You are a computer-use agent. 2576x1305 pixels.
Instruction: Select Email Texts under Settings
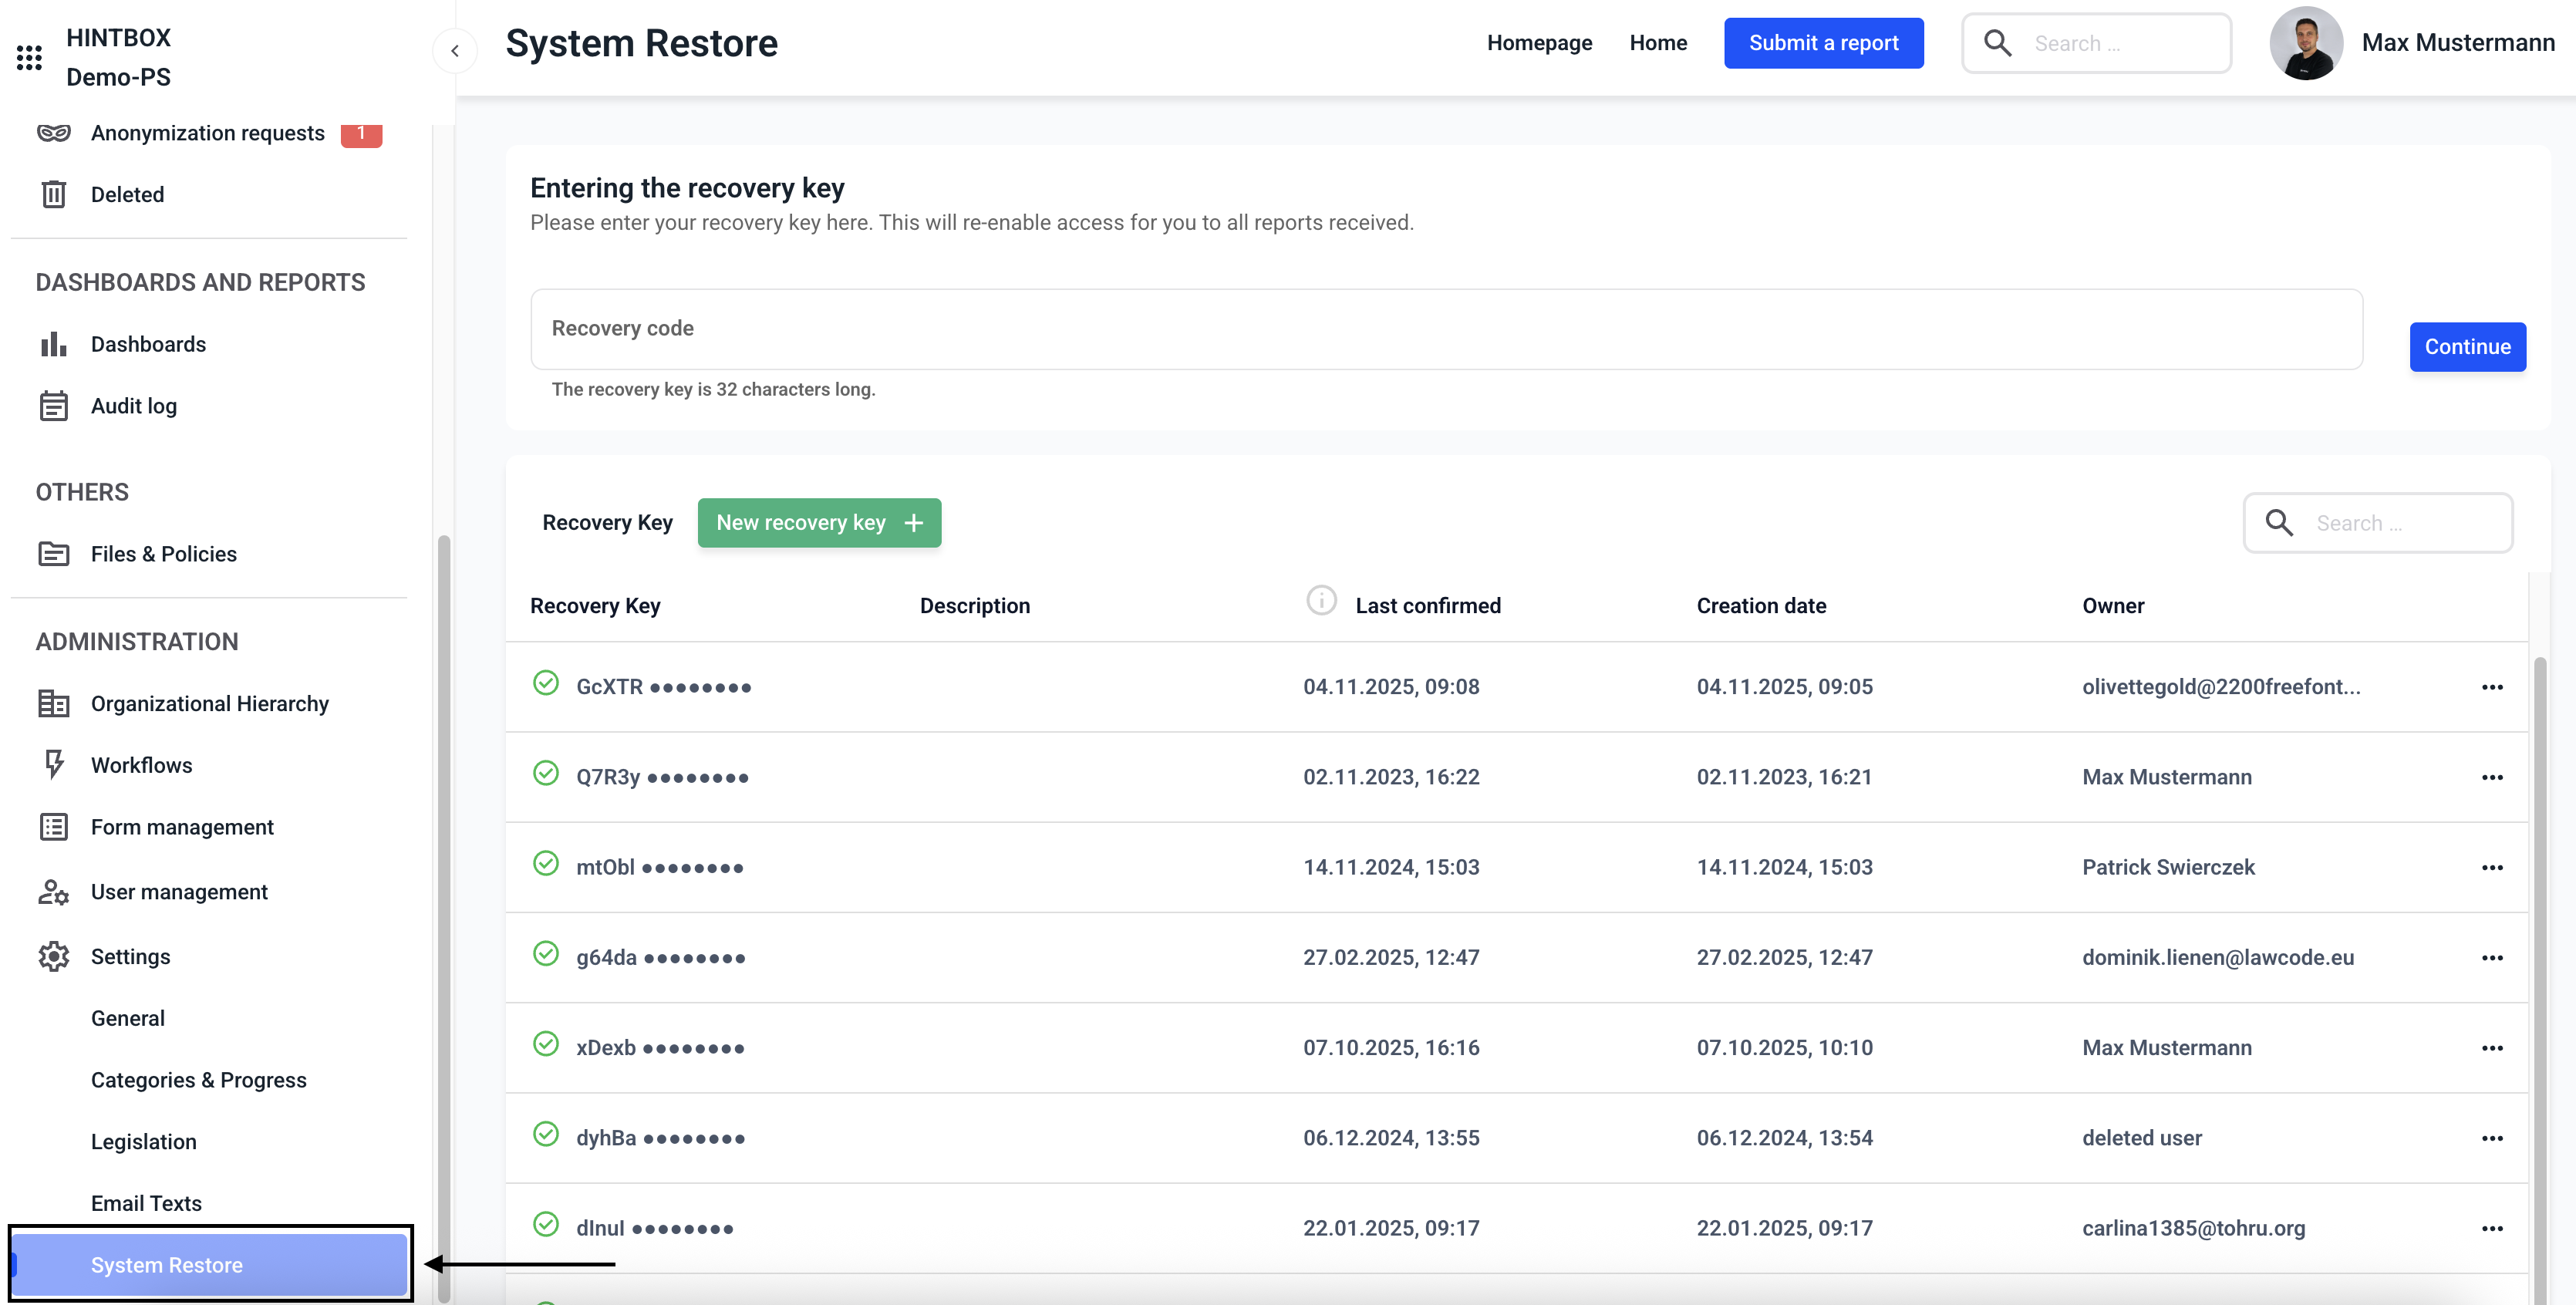click(146, 1204)
